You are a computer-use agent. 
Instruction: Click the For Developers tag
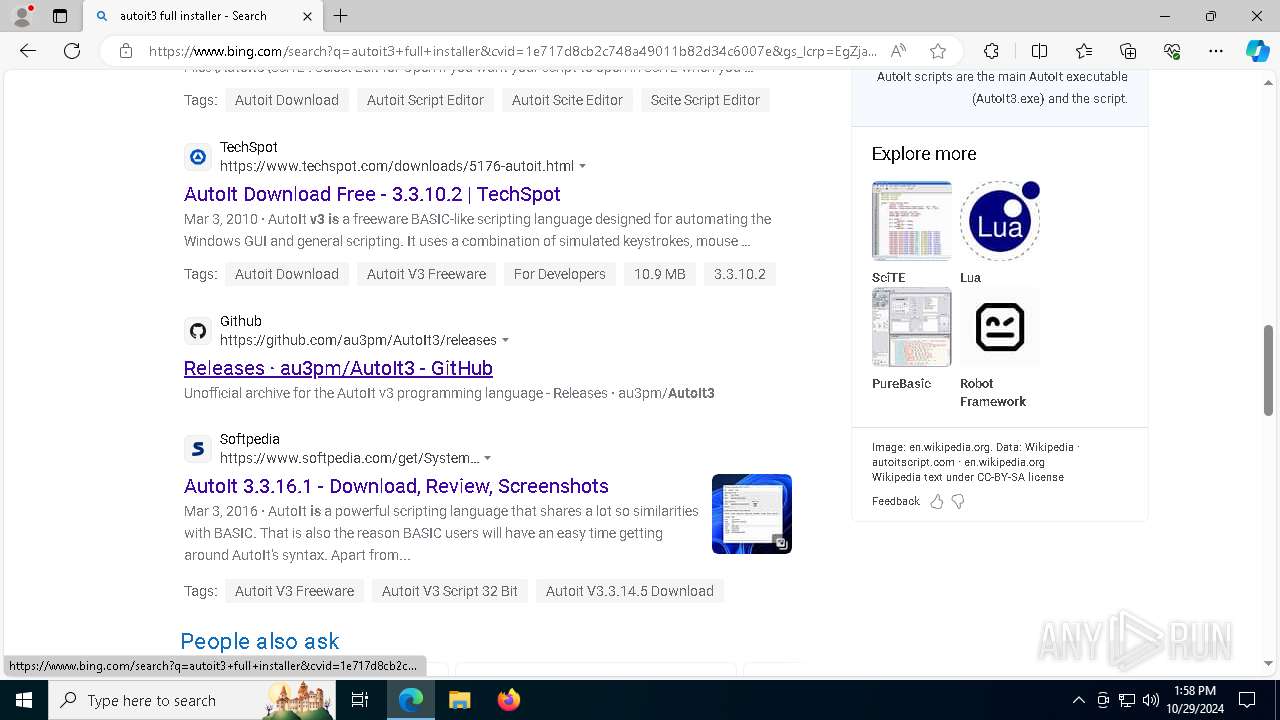[x=560, y=274]
